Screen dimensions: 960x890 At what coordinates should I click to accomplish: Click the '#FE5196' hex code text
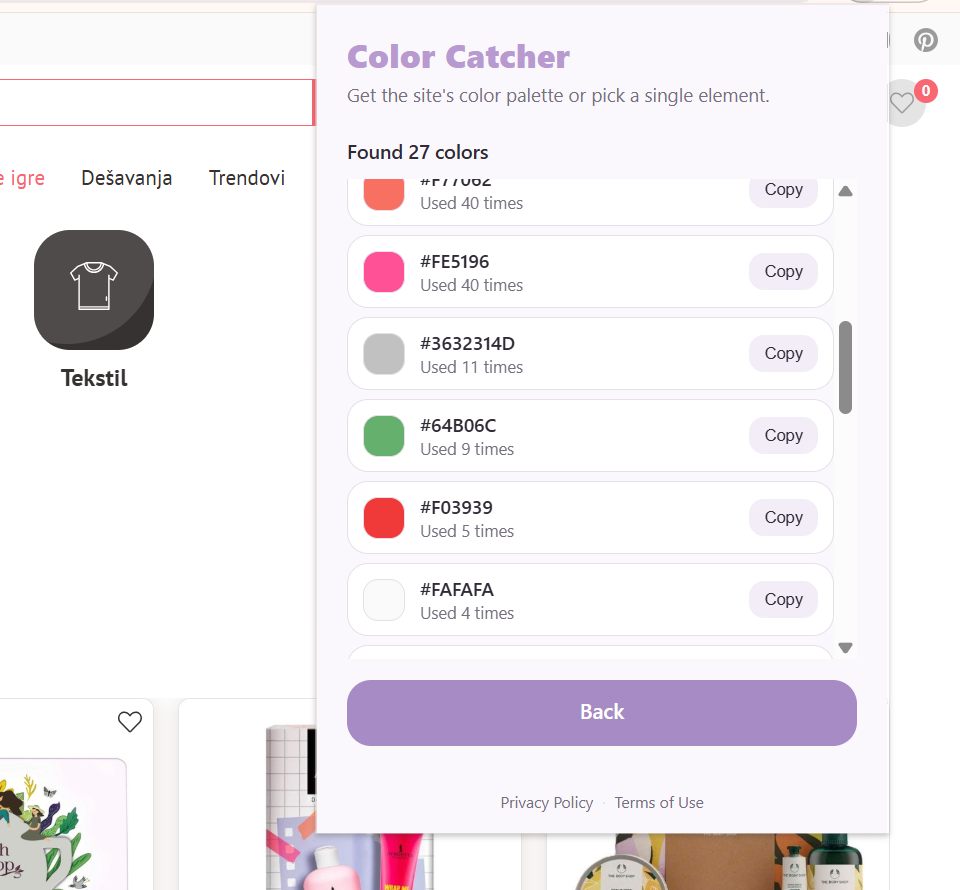tap(454, 262)
